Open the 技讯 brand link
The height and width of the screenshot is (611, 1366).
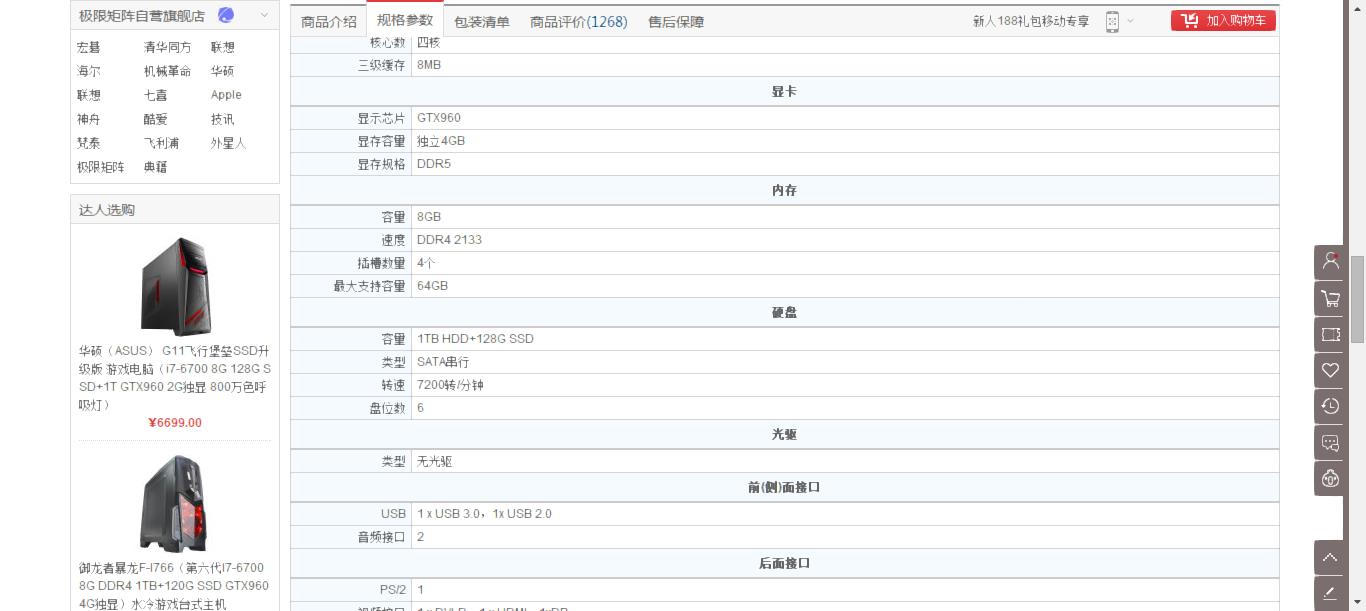222,119
